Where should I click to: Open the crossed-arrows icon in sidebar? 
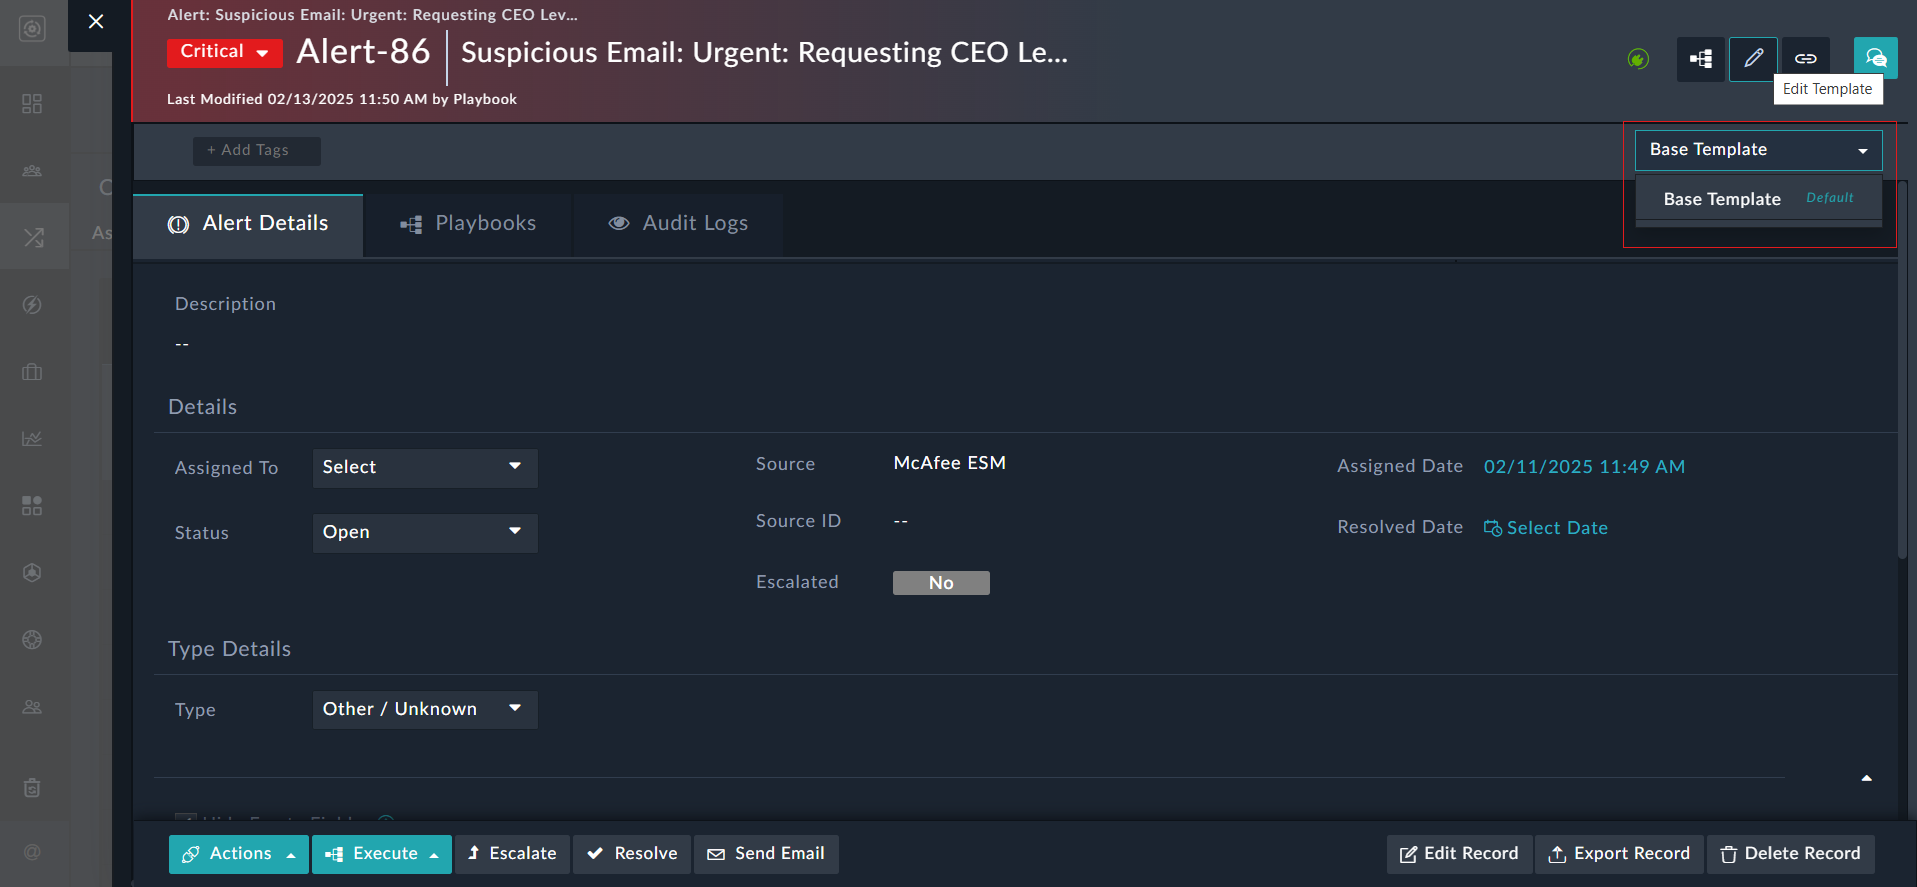(x=33, y=237)
